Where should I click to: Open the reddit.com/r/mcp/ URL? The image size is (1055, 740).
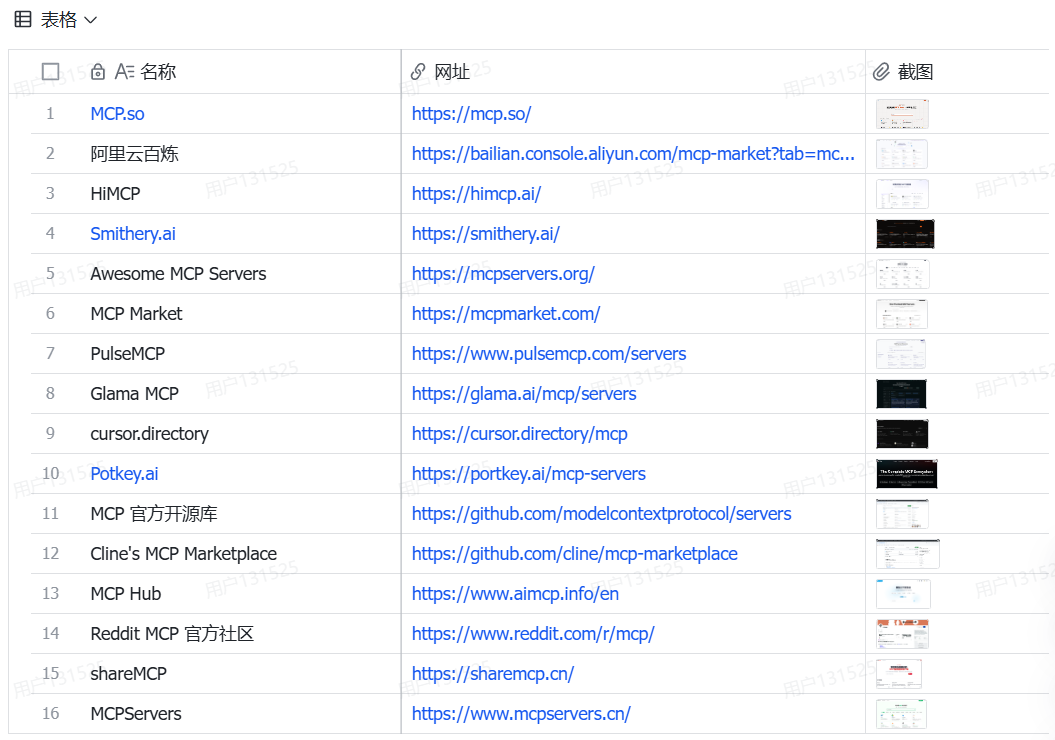533,634
